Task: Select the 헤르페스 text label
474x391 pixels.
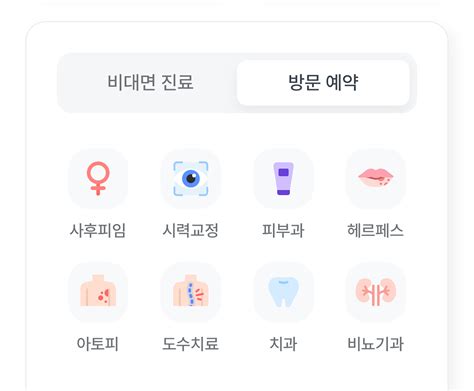Action: (376, 230)
